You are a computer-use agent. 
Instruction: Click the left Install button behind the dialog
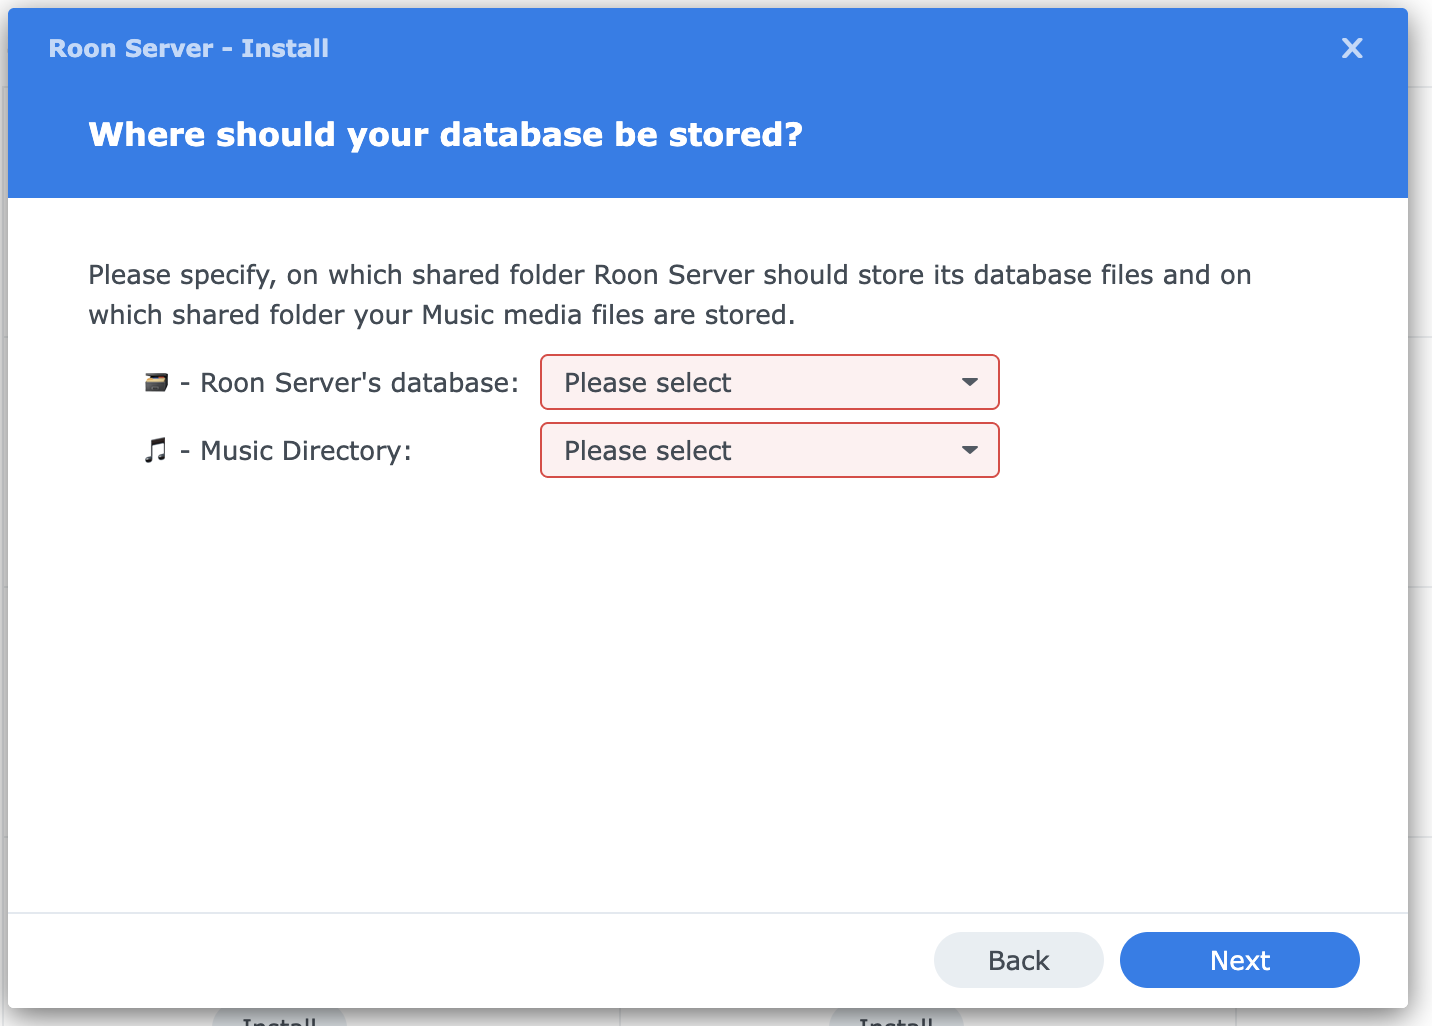tap(279, 1018)
